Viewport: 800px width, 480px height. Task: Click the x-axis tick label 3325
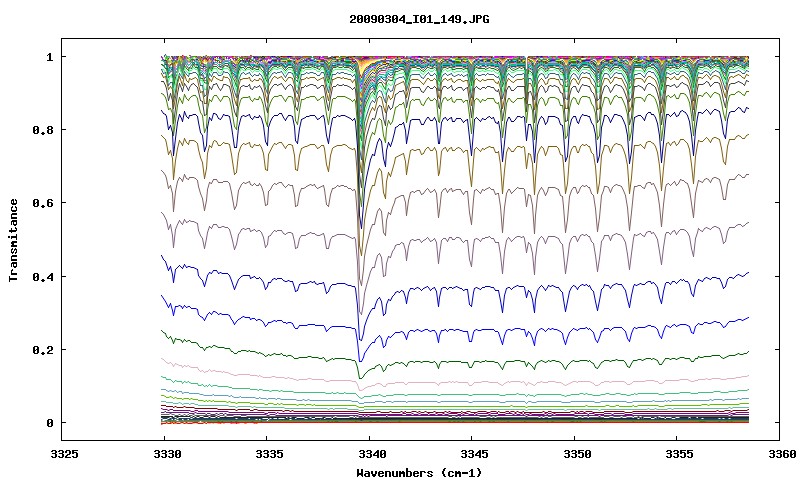click(x=64, y=454)
